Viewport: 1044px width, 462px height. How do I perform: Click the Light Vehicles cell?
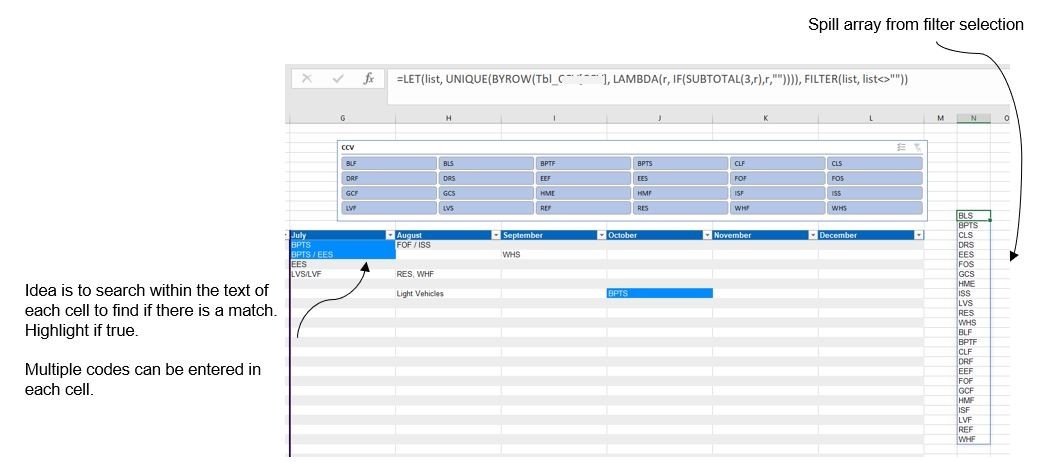448,293
